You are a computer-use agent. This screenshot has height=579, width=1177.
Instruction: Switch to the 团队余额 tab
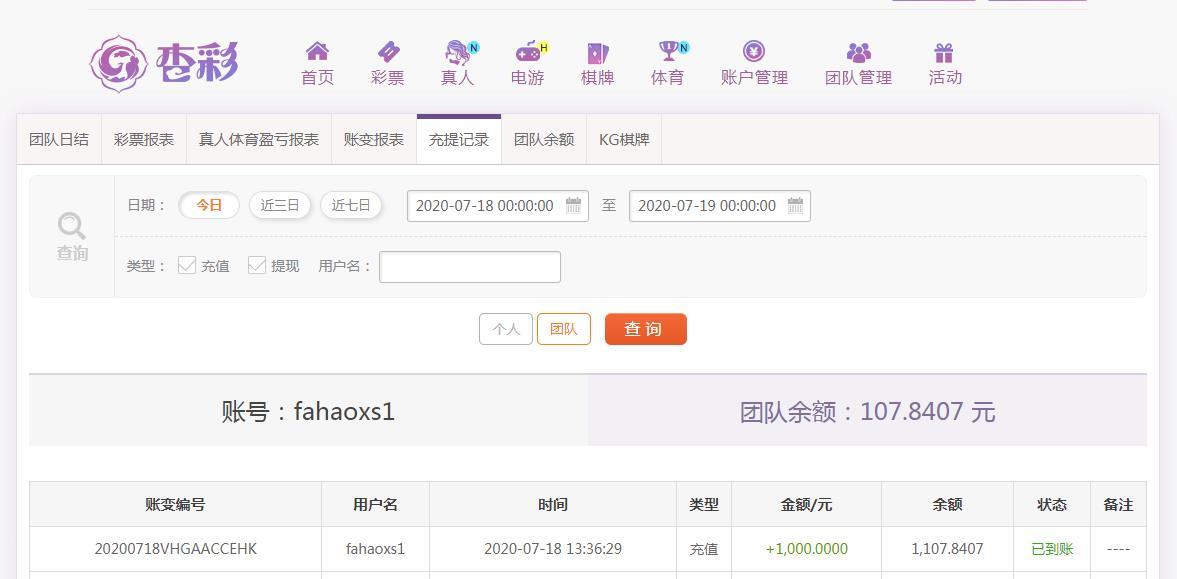[x=544, y=140]
